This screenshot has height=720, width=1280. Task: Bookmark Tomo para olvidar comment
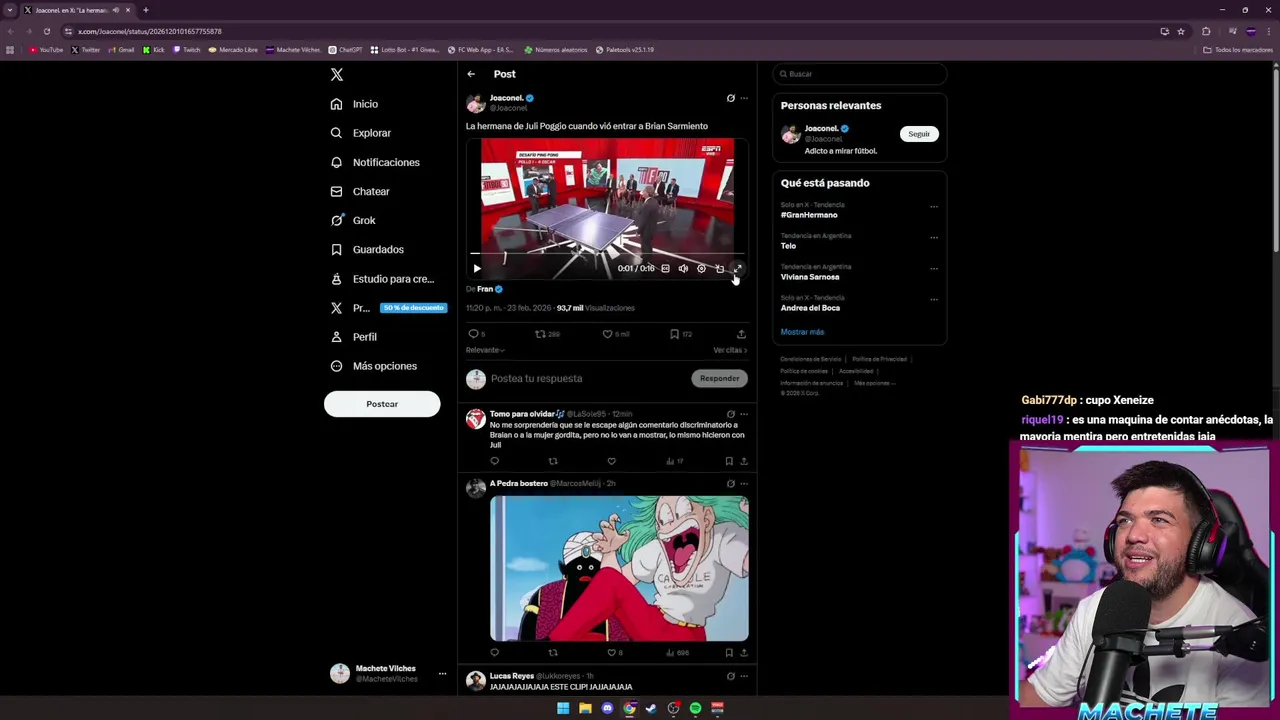click(729, 461)
